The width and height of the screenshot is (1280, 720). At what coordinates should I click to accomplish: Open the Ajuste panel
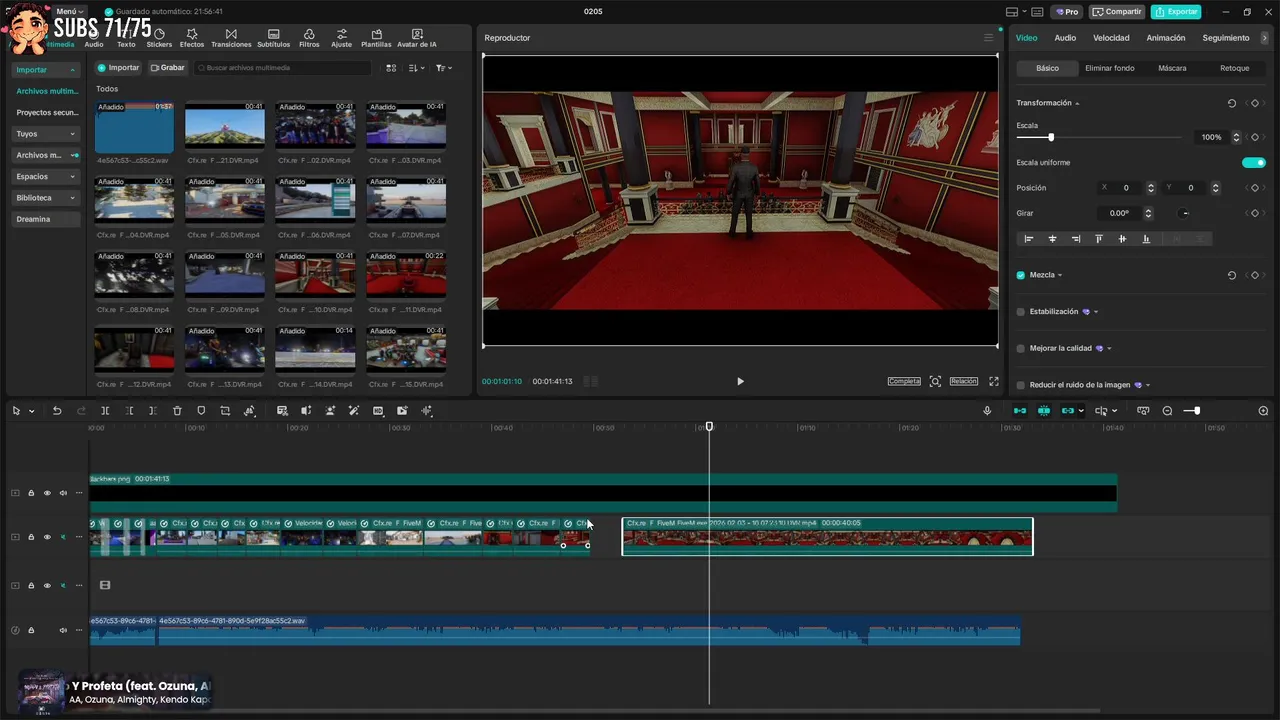(342, 39)
